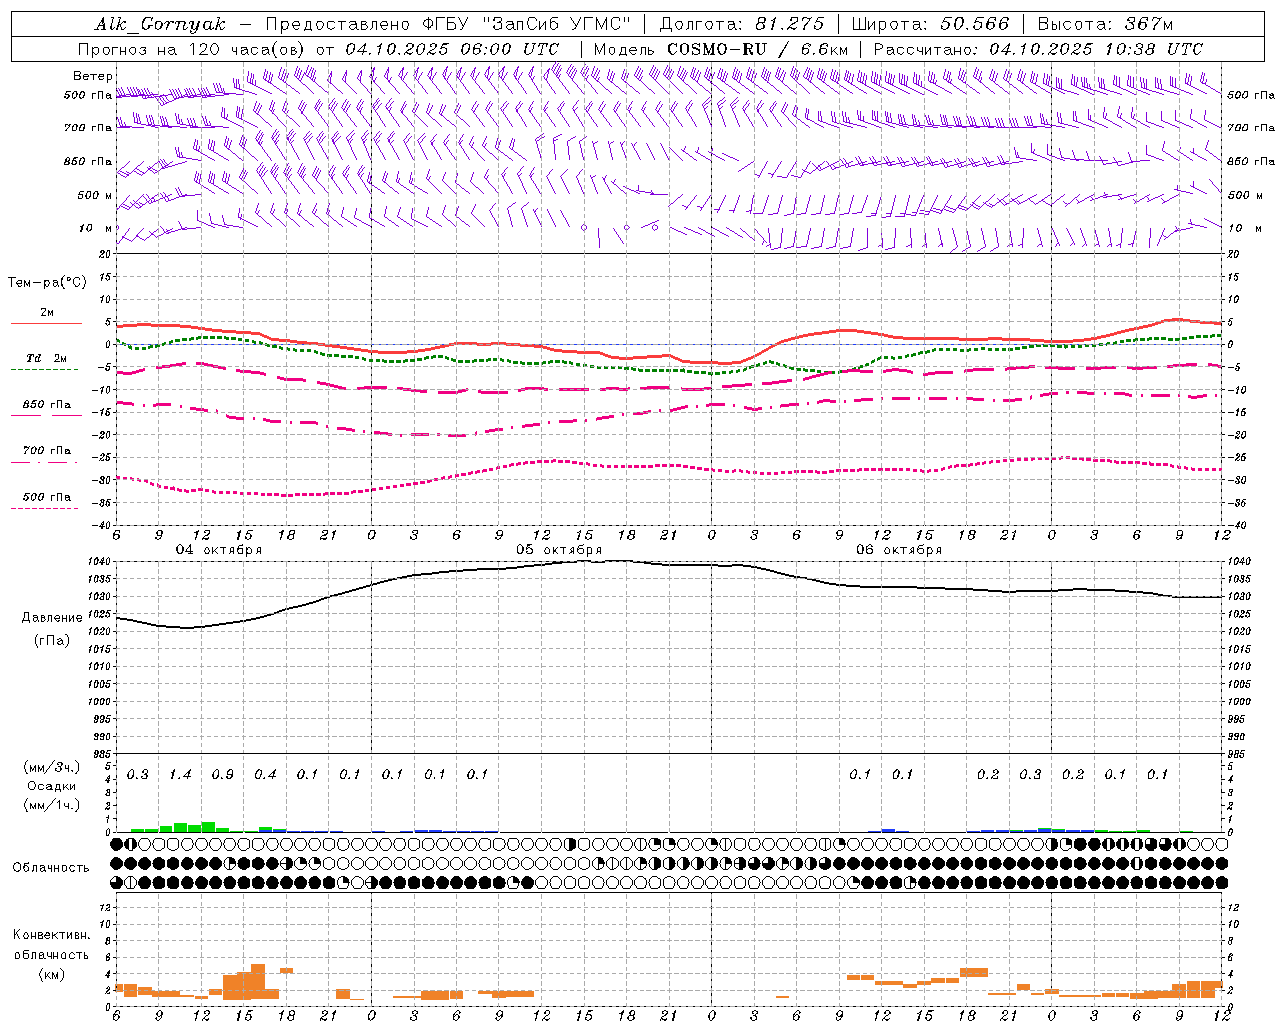1280x1024 pixels.
Task: Click the model name "COSMO-RU / 6.6км"
Action: pyautogui.click(x=757, y=49)
